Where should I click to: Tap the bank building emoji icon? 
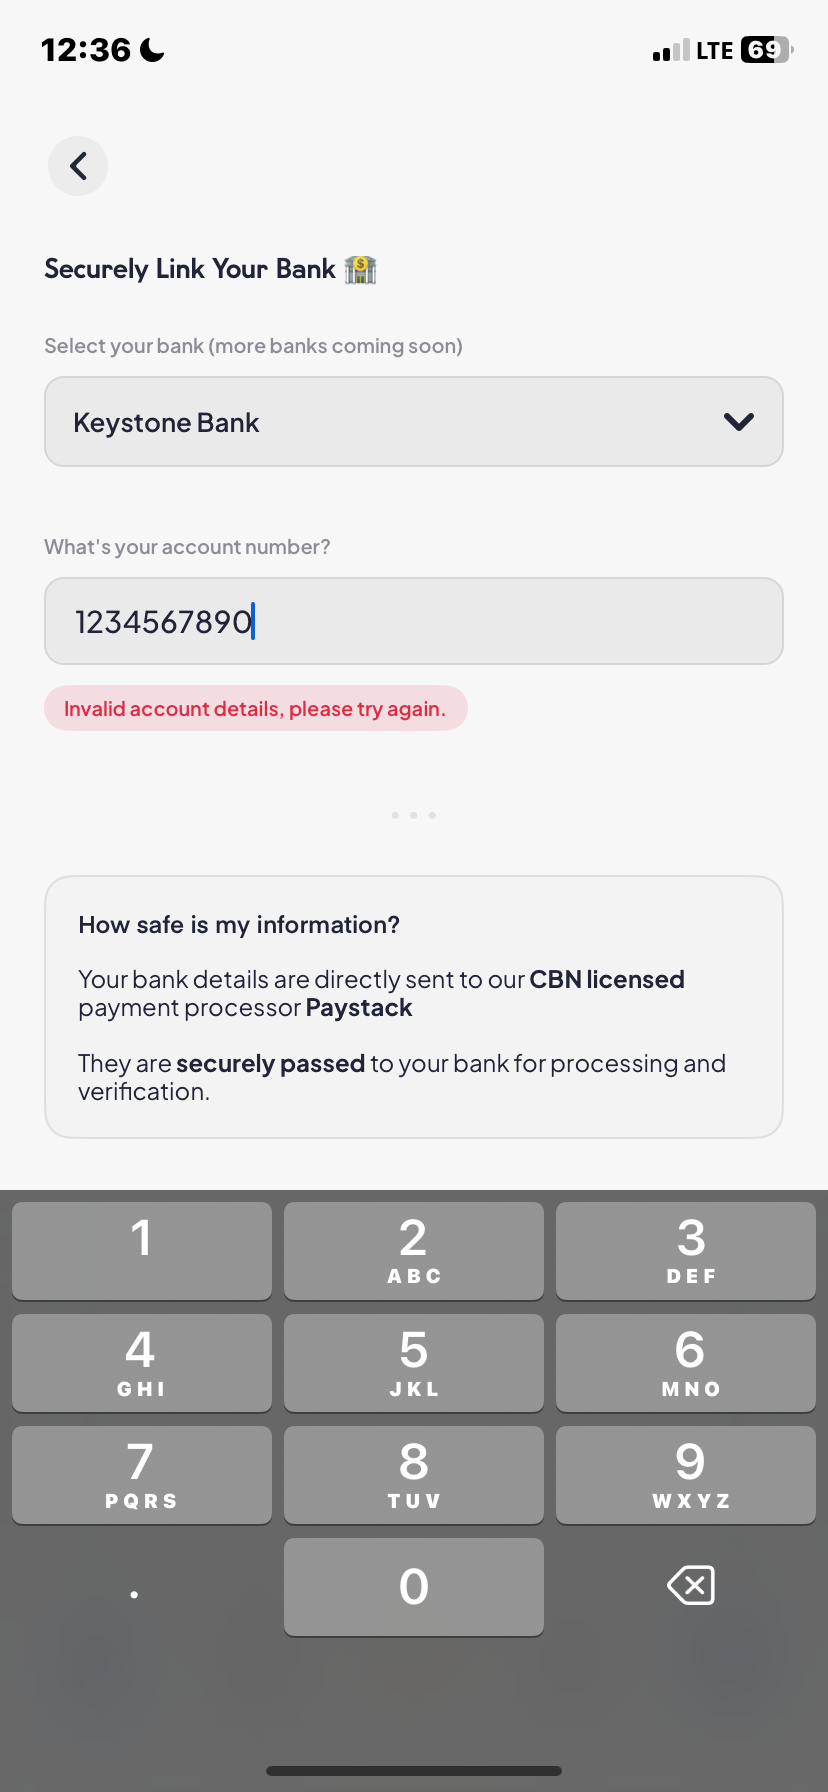[360, 269]
